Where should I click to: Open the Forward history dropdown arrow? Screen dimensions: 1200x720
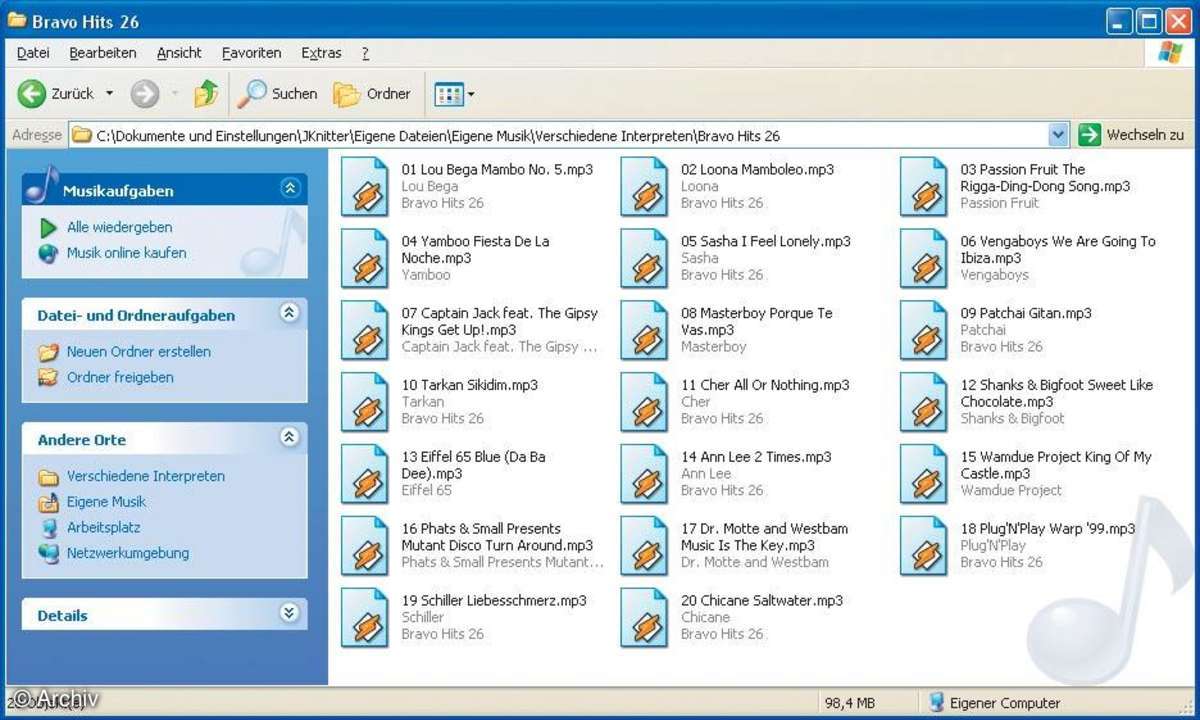click(174, 94)
